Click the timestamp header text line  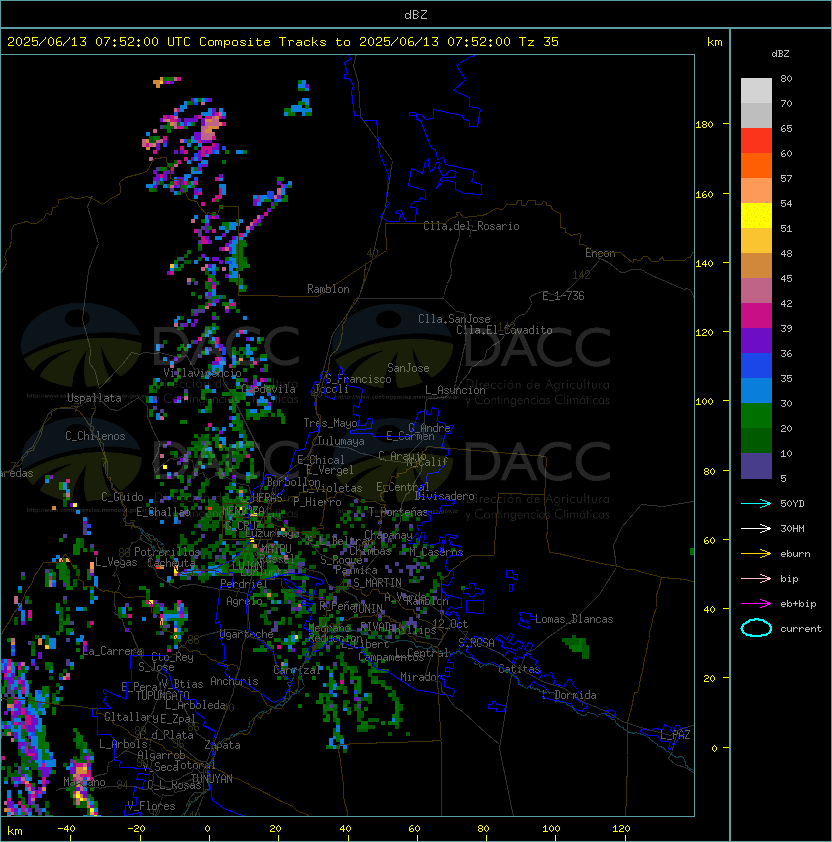pyautogui.click(x=283, y=41)
